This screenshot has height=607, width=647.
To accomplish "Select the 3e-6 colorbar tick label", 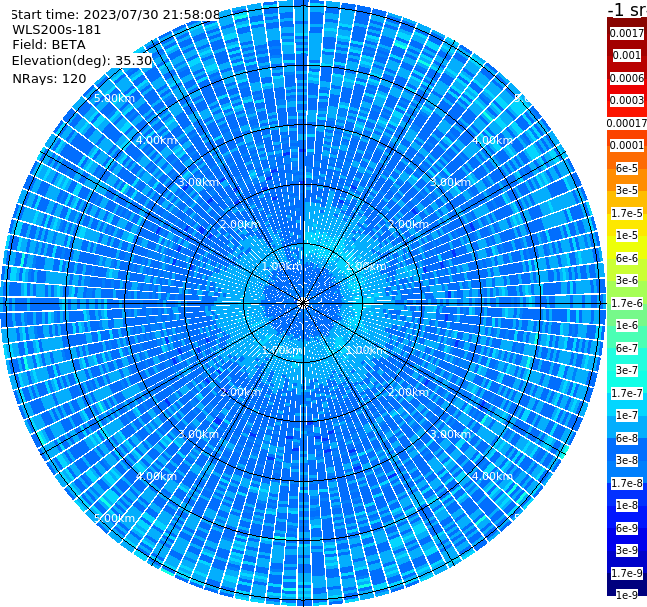I will pyautogui.click(x=627, y=280).
